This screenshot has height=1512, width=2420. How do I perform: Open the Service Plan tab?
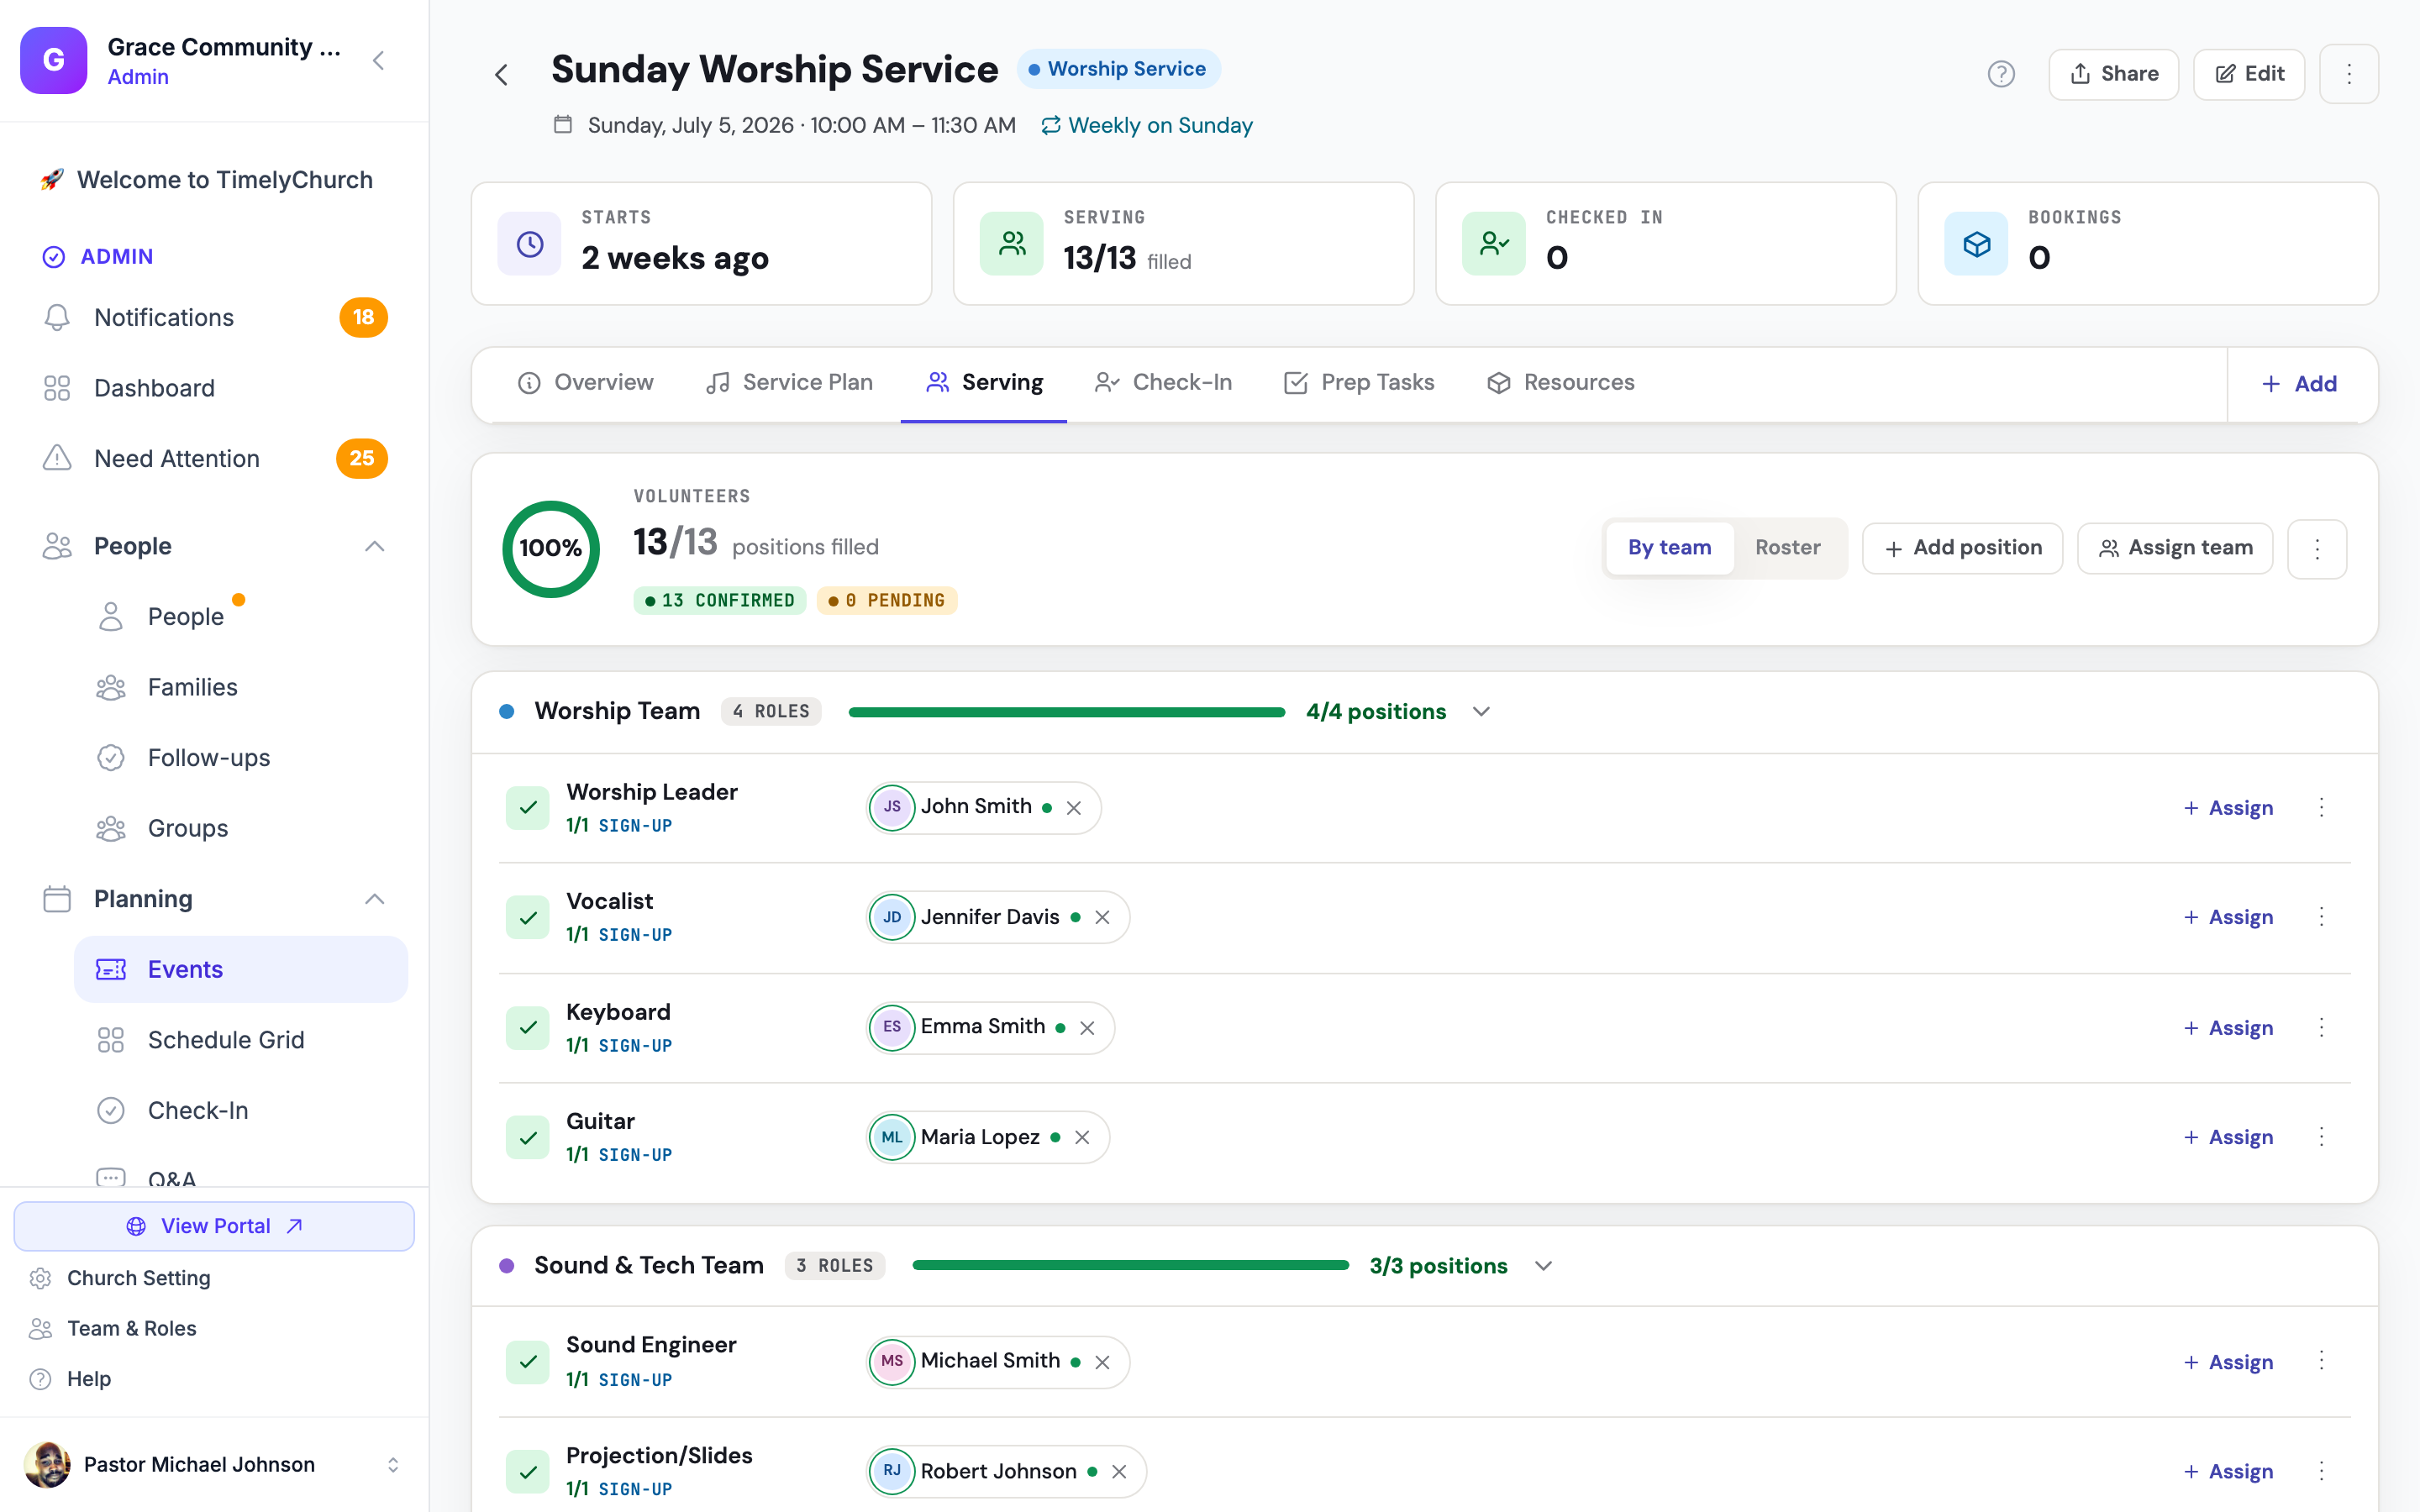[788, 383]
